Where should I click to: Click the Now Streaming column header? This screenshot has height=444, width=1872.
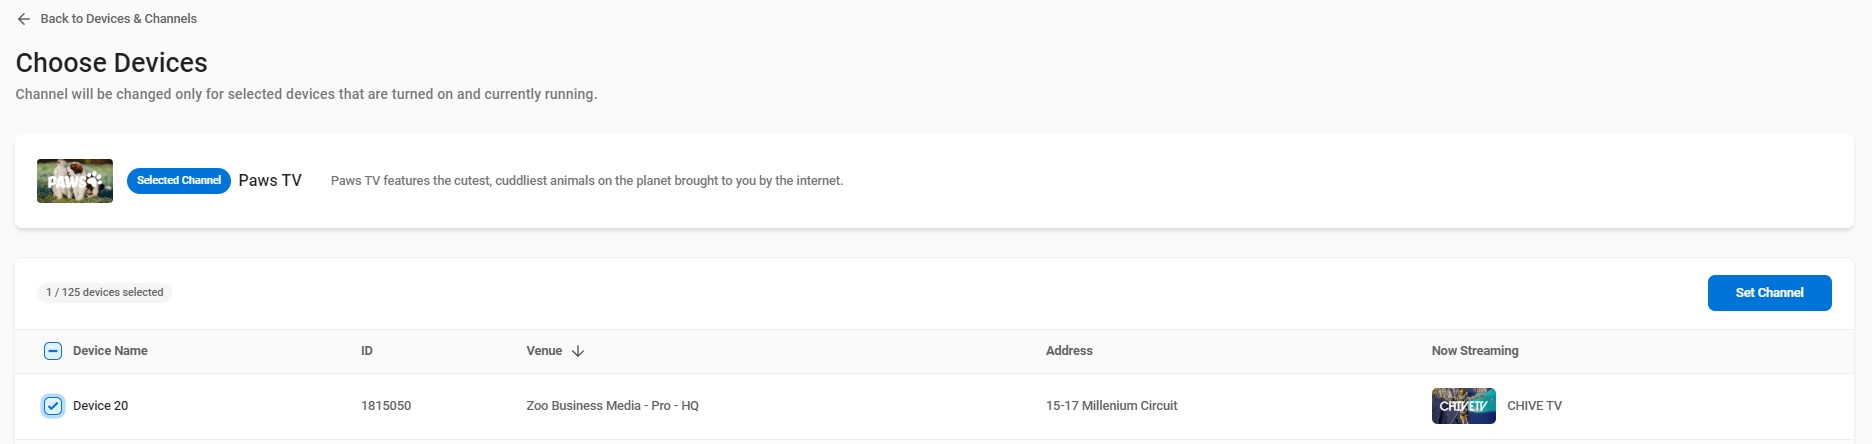click(x=1475, y=351)
